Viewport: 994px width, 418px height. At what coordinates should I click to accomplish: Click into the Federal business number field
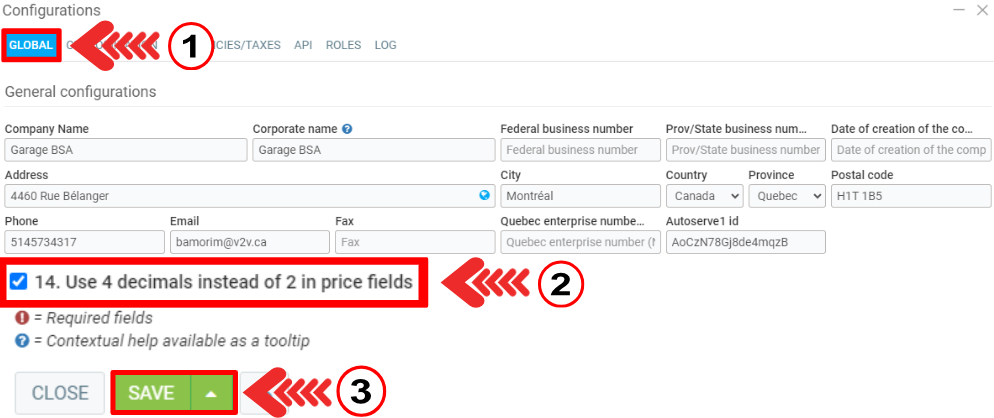click(580, 150)
